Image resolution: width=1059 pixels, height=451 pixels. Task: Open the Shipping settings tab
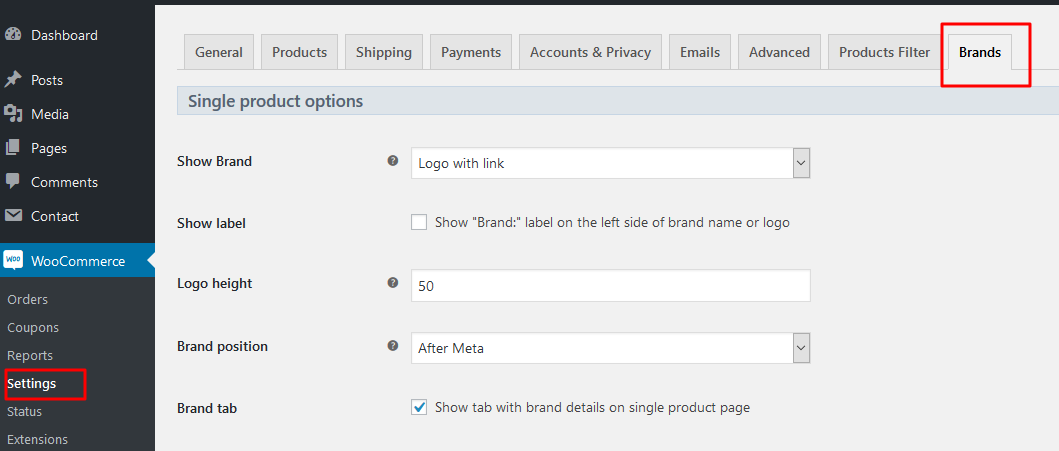point(383,52)
